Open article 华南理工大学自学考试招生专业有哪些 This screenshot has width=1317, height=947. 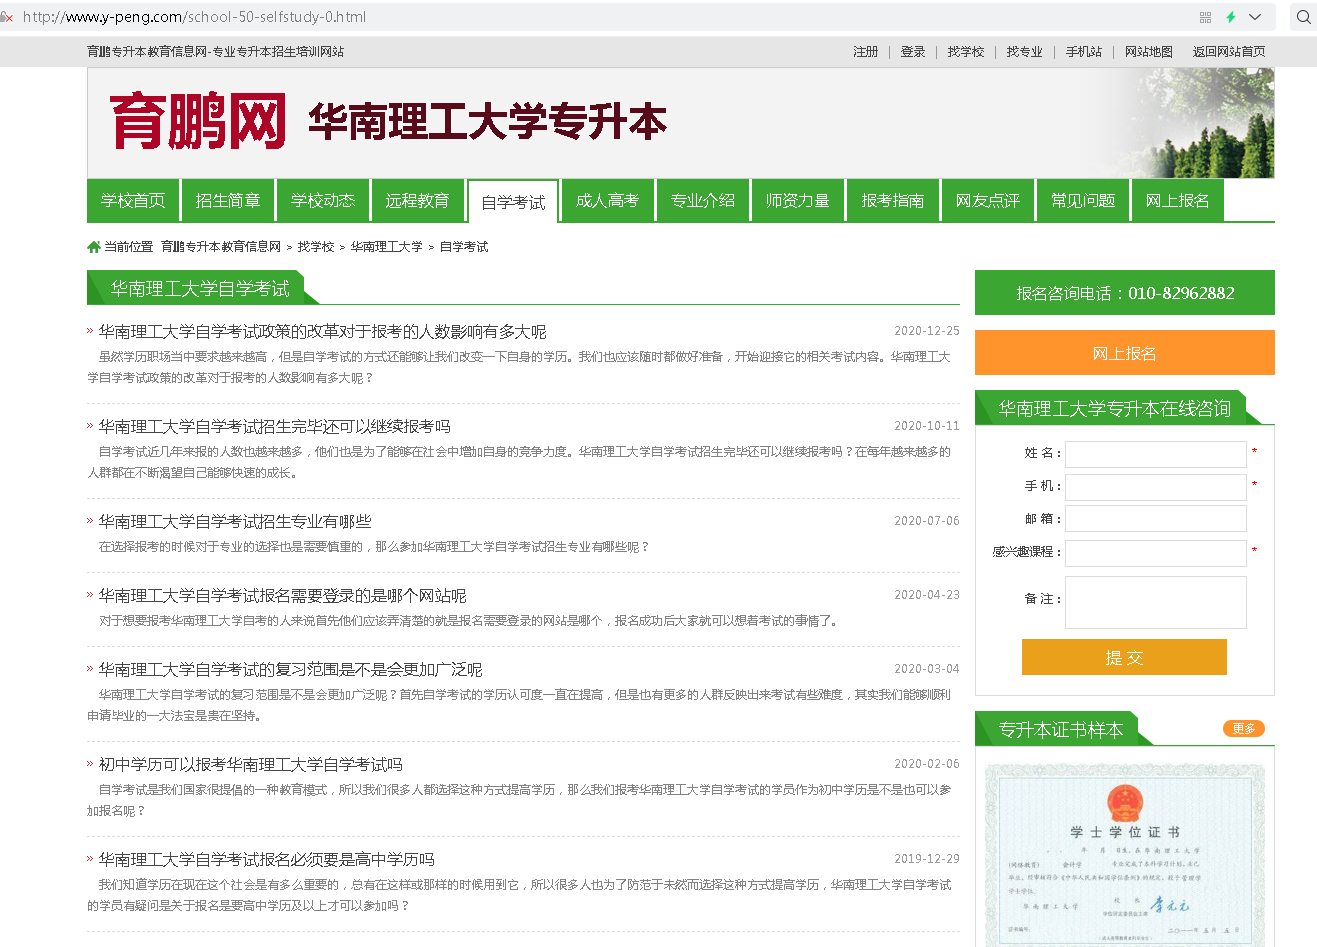tap(235, 522)
